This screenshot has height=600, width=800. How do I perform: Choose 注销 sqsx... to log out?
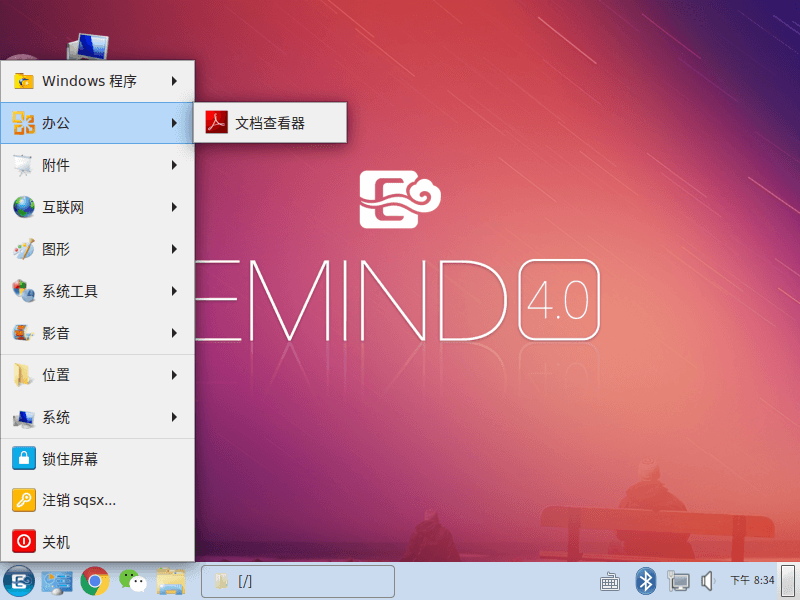[x=97, y=500]
